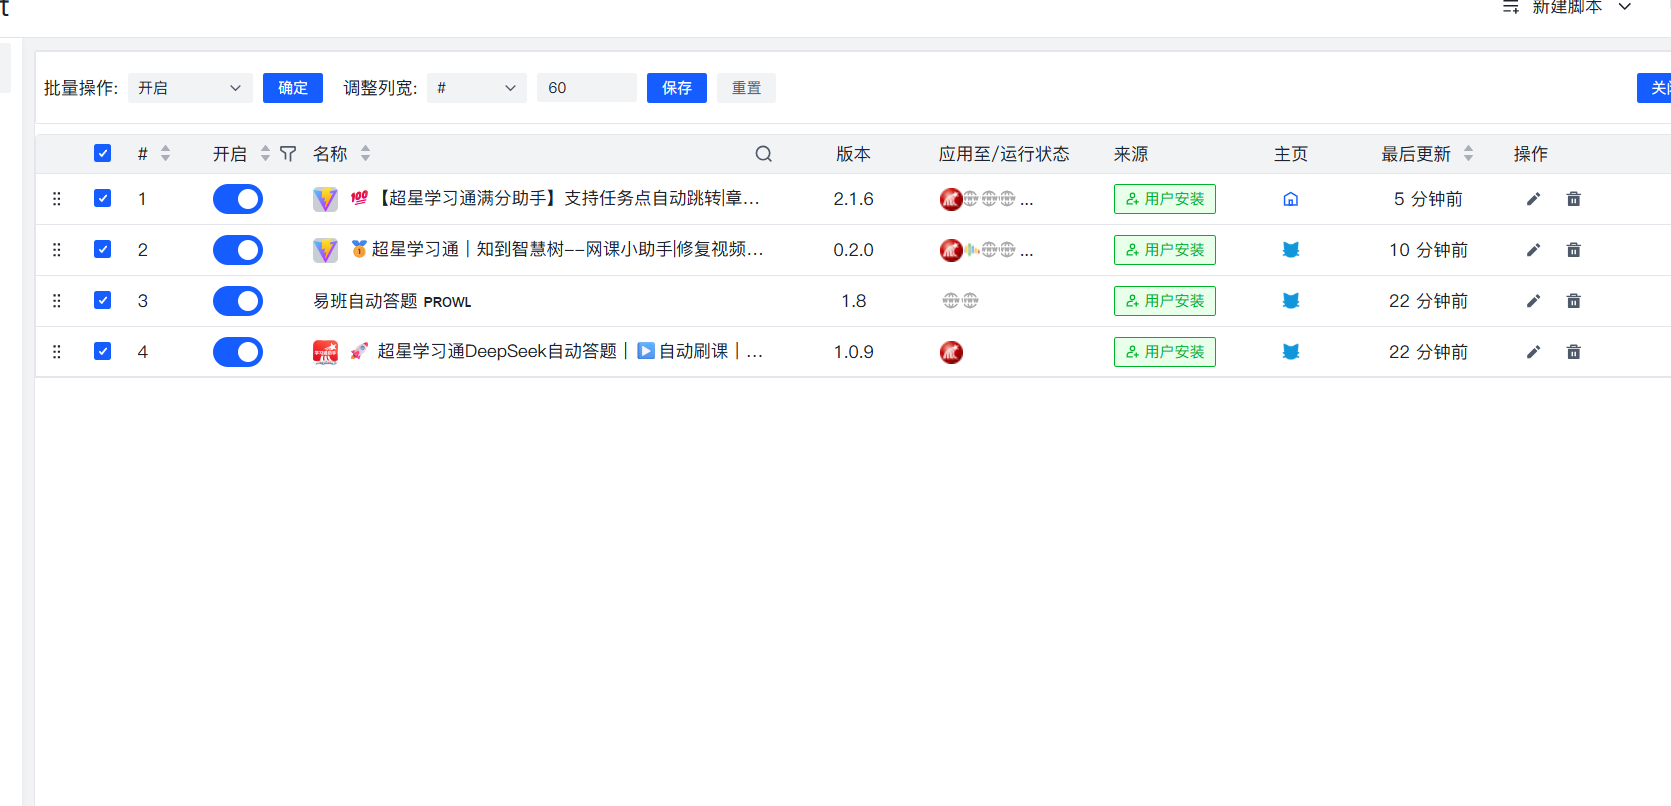Open script 易班自动答题 PROWL
Screen dimensions: 1671x806
click(392, 301)
